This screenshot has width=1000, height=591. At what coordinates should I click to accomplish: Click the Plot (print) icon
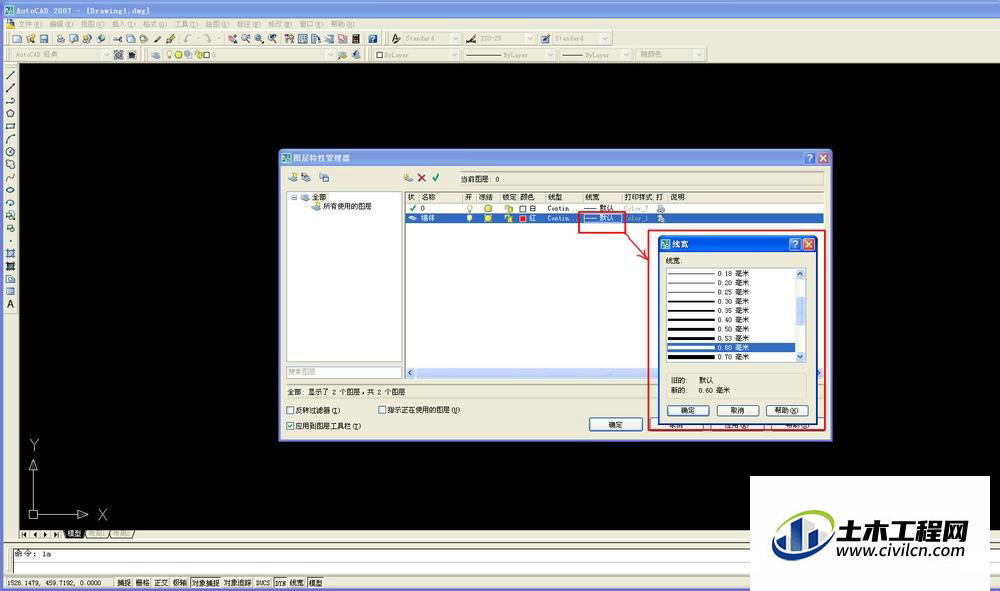(x=61, y=39)
